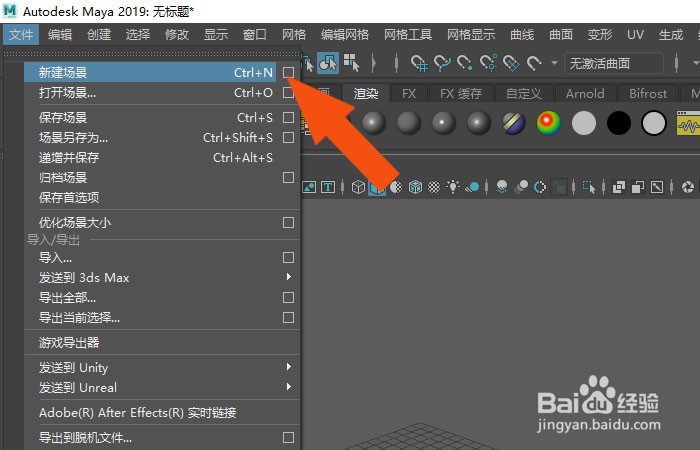Viewport: 700px width, 450px height.
Task: Click the light gray material sphere
Action: click(x=584, y=123)
